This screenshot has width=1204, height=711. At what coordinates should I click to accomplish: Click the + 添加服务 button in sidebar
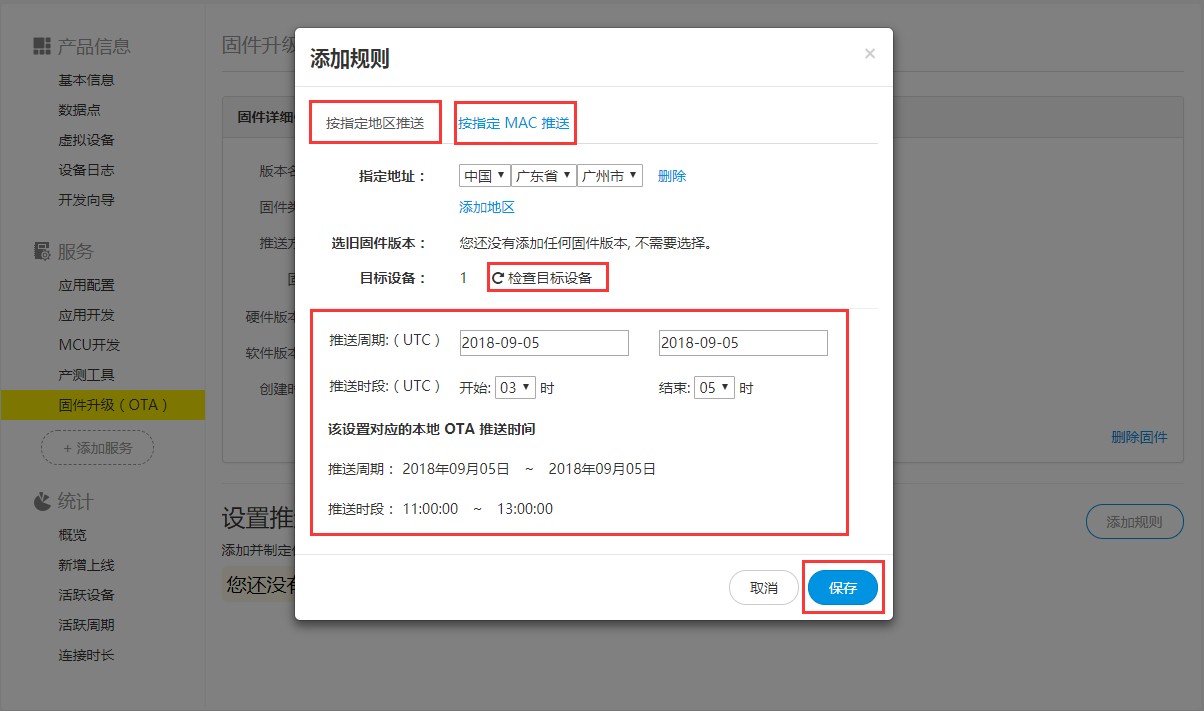(x=97, y=448)
